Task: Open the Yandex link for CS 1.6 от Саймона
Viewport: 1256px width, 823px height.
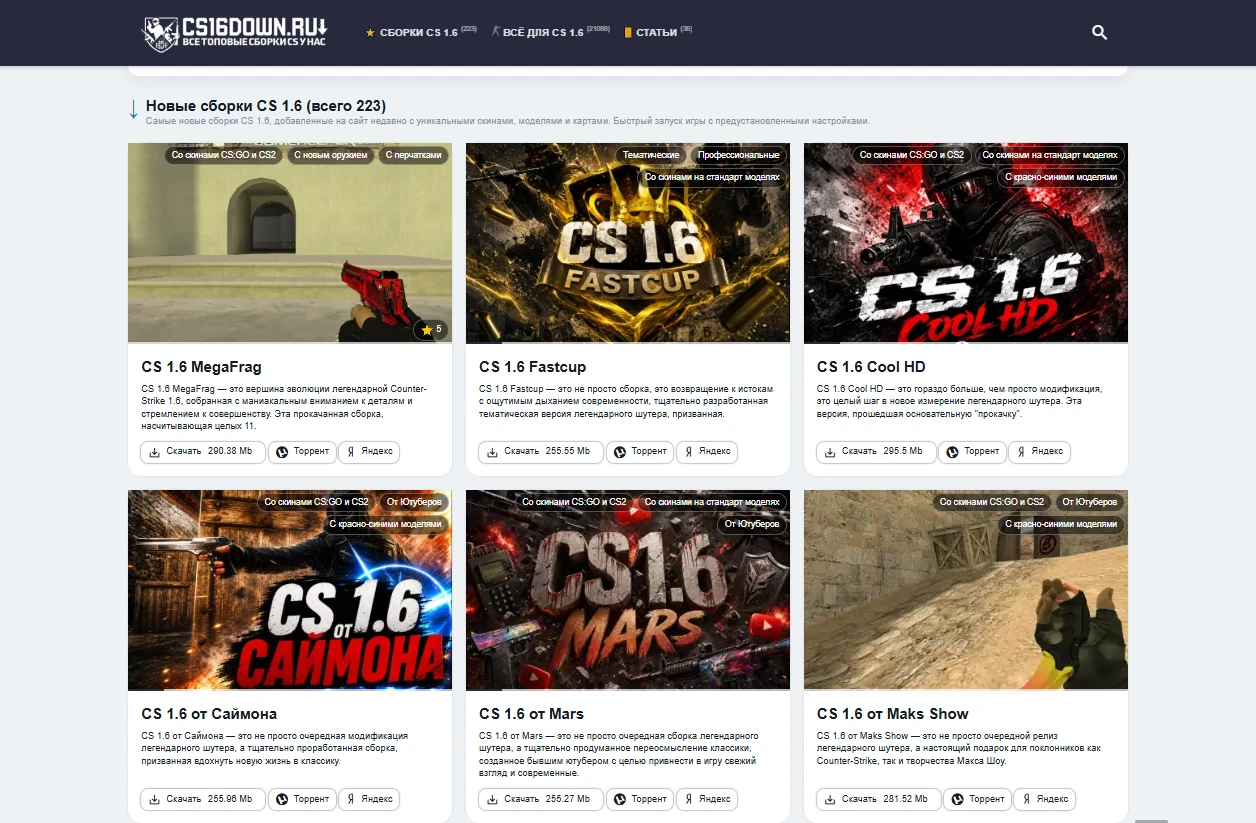Action: 369,800
